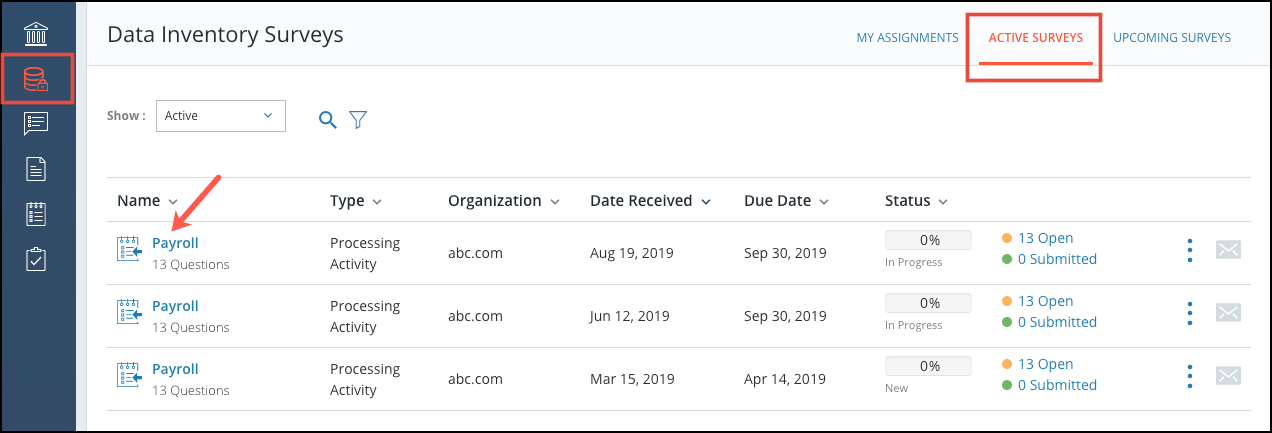Open the clipboard checkmark sidebar icon
The height and width of the screenshot is (433, 1272).
tap(37, 259)
